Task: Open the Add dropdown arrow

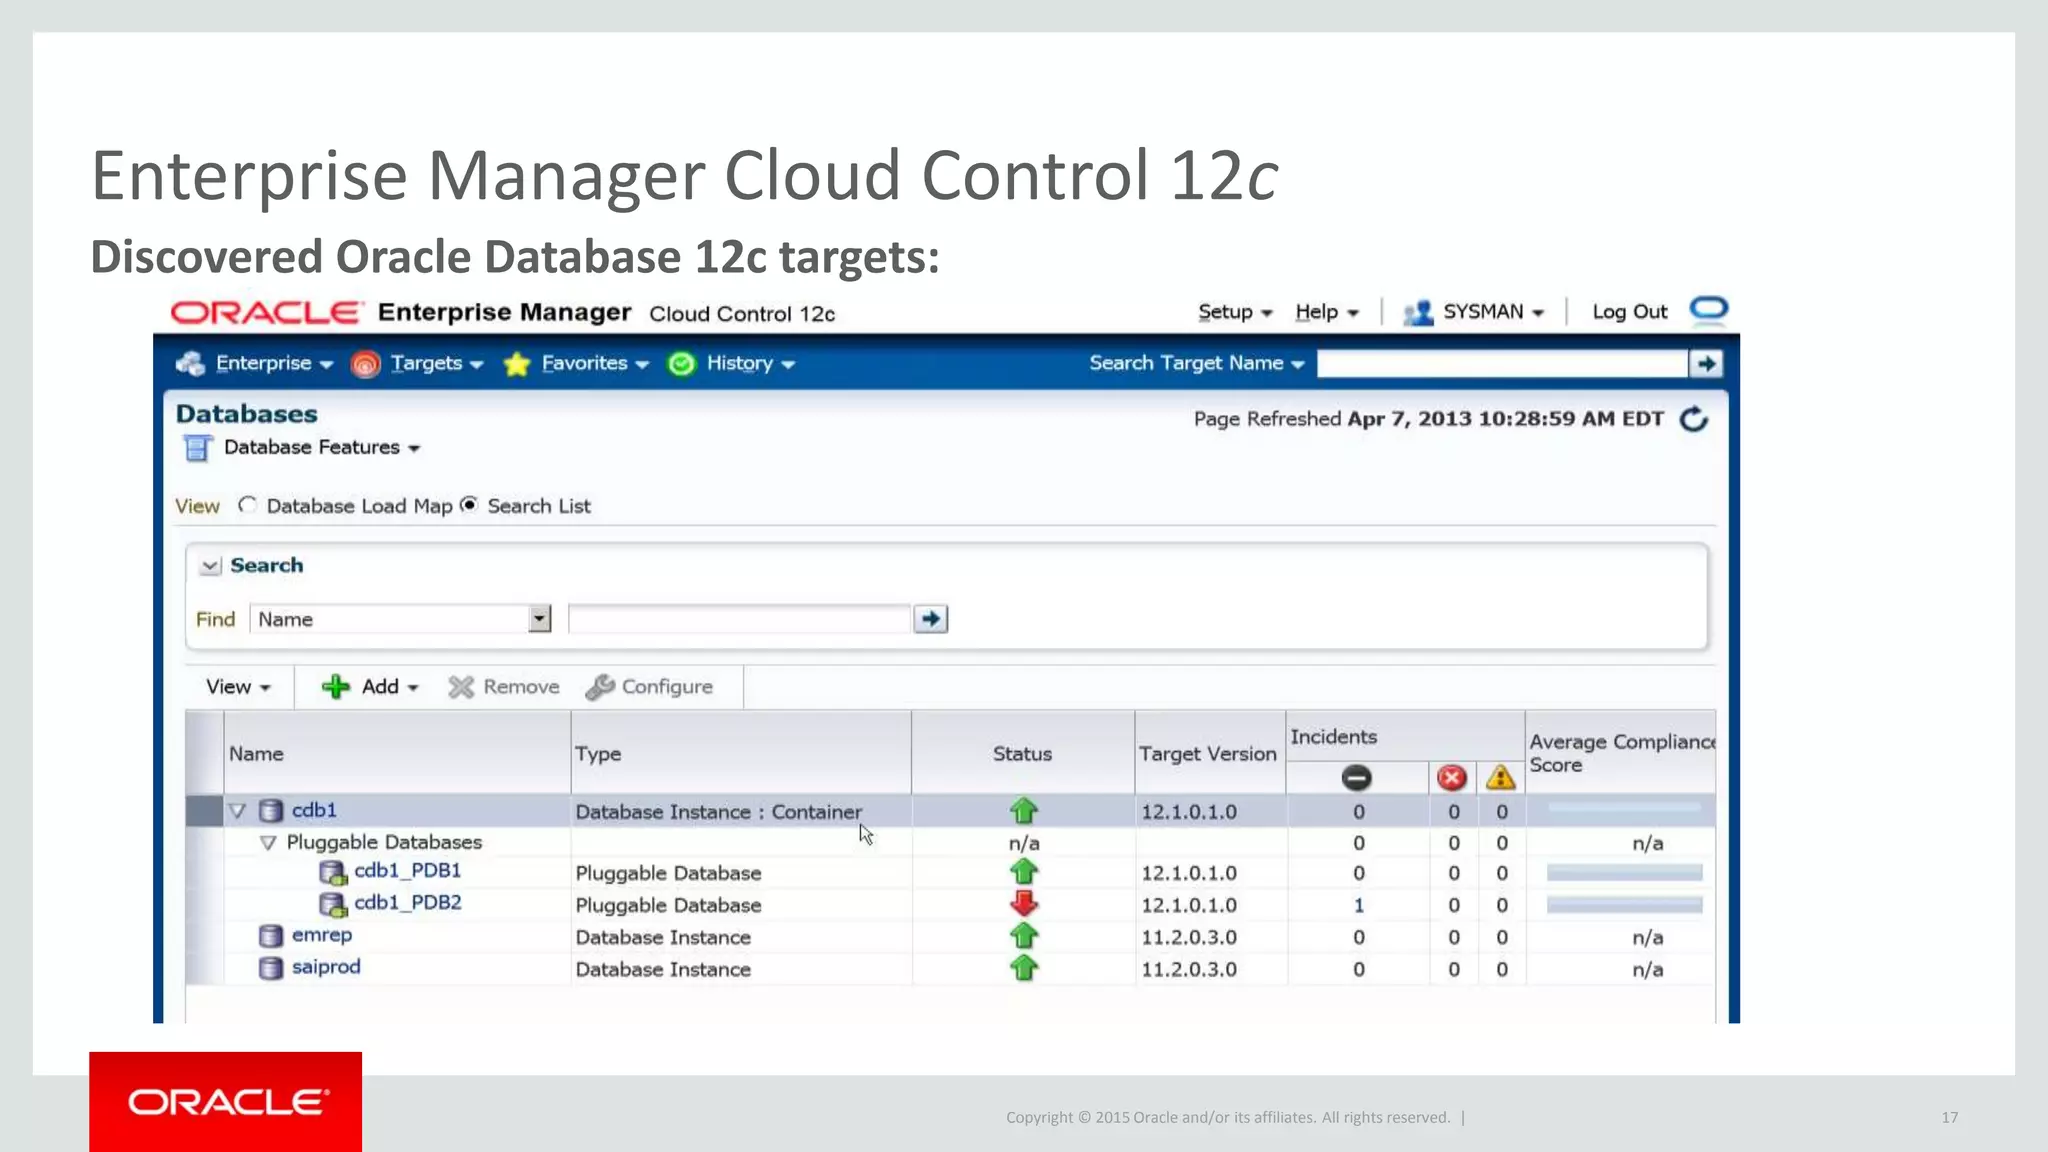Action: coord(413,688)
